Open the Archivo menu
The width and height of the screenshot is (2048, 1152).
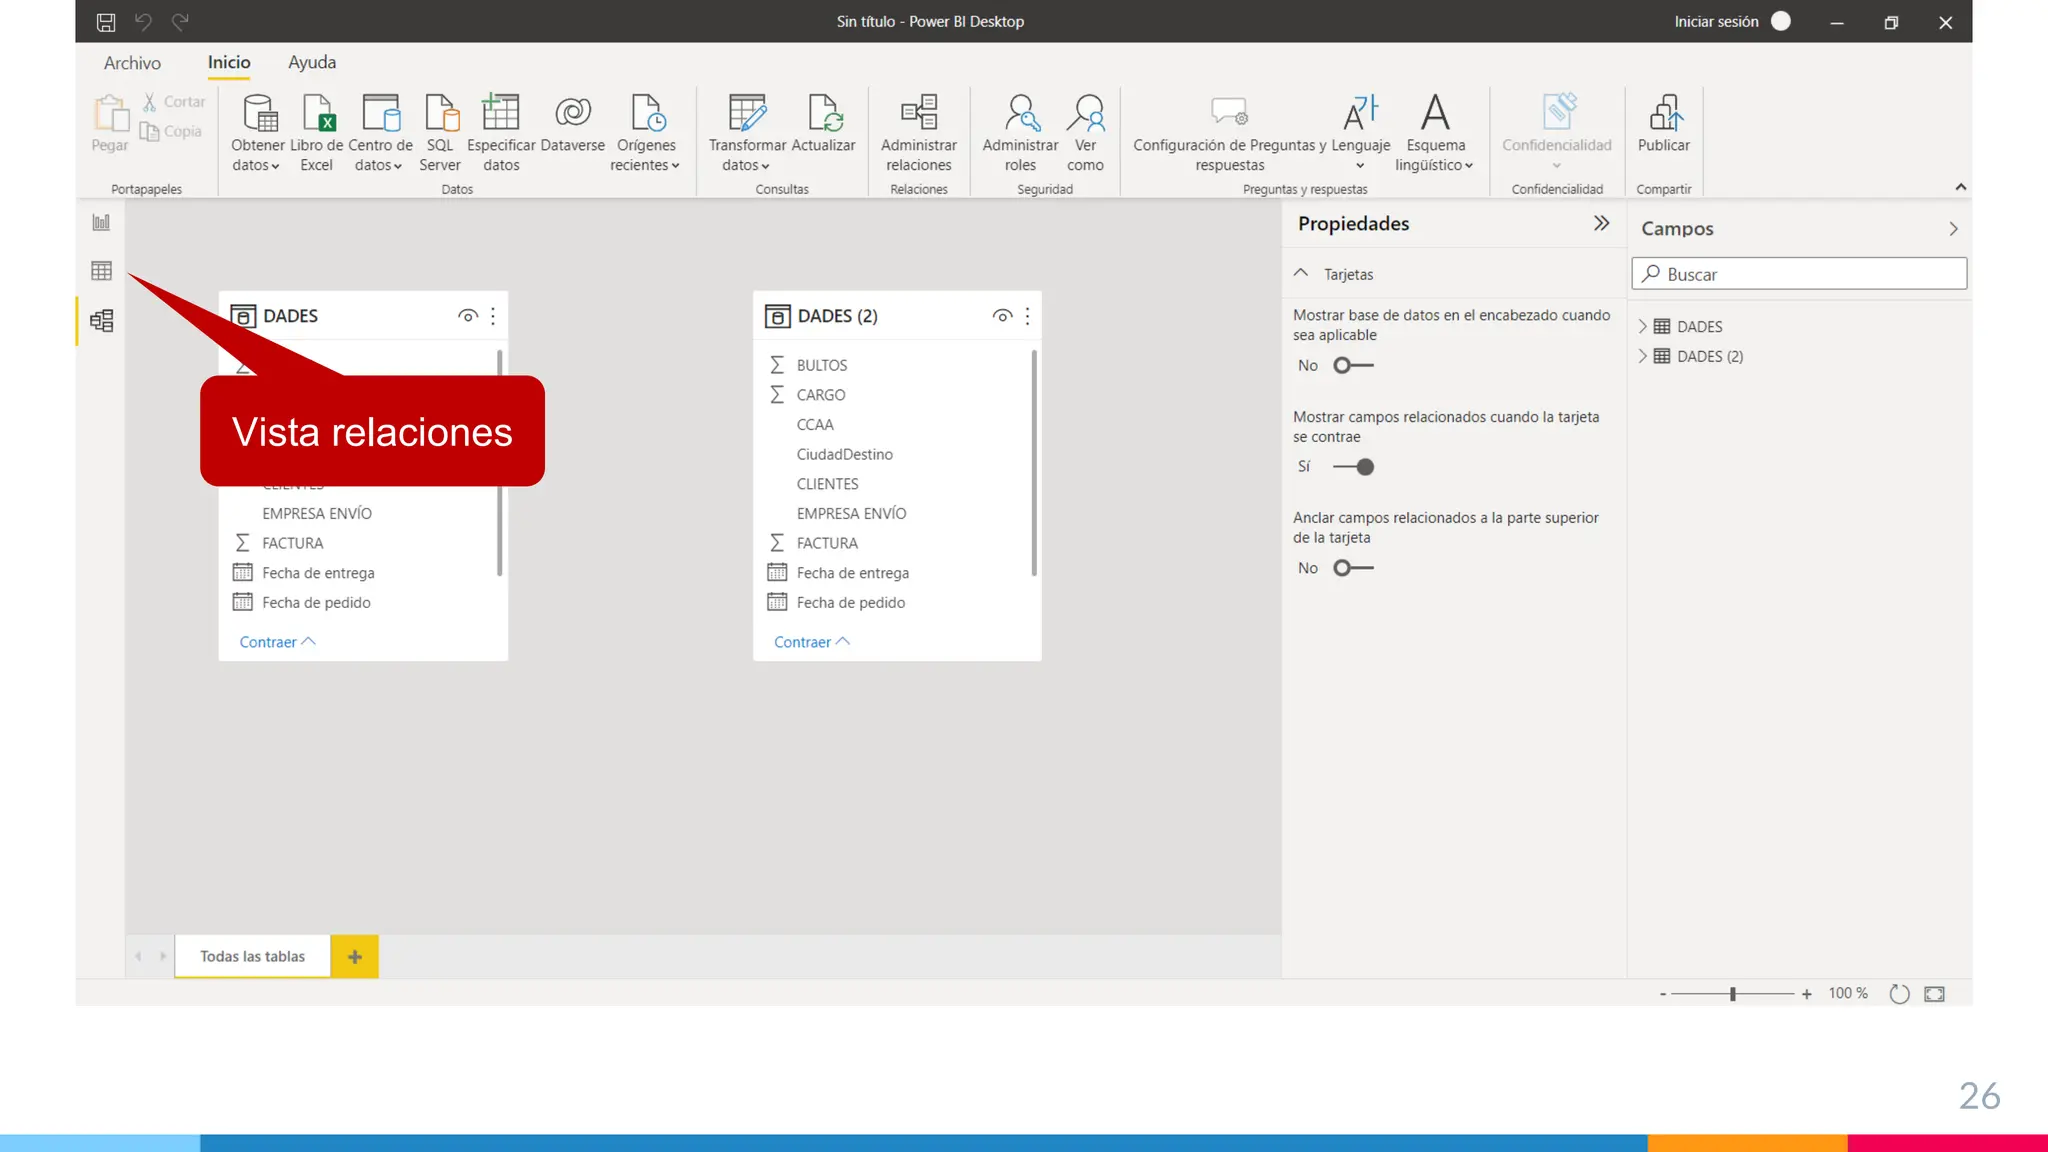click(132, 63)
